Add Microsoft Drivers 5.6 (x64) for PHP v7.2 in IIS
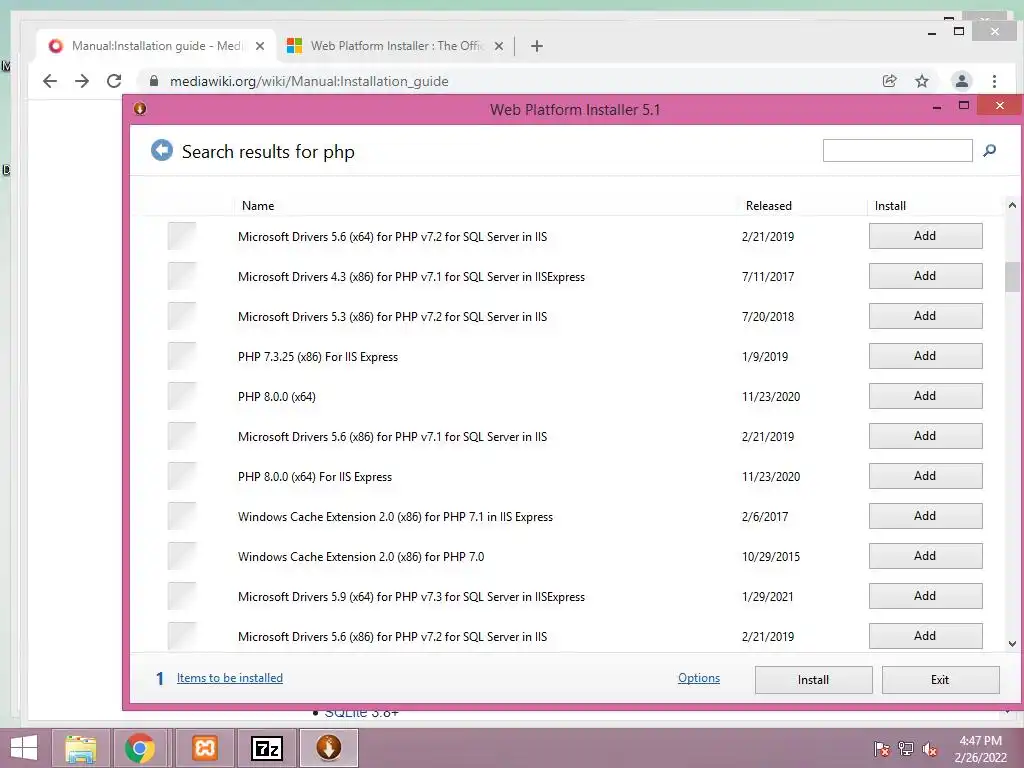 [x=925, y=236]
